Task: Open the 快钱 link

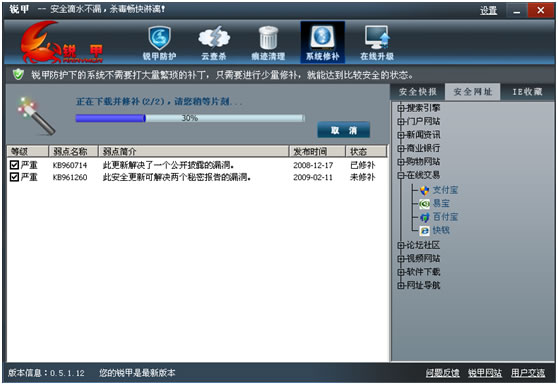Action: click(x=441, y=231)
